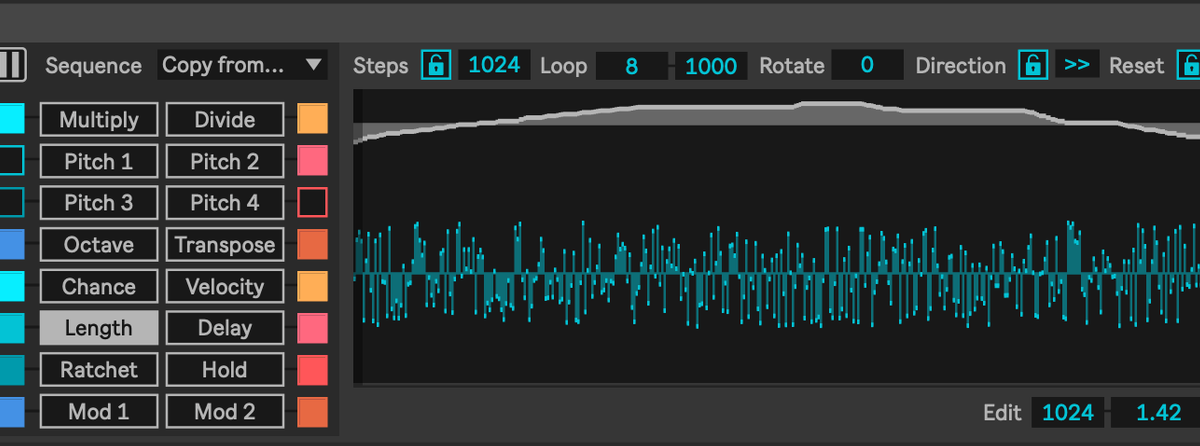Open the Copy from... dropdown
This screenshot has height=446, width=1200.
[243, 65]
